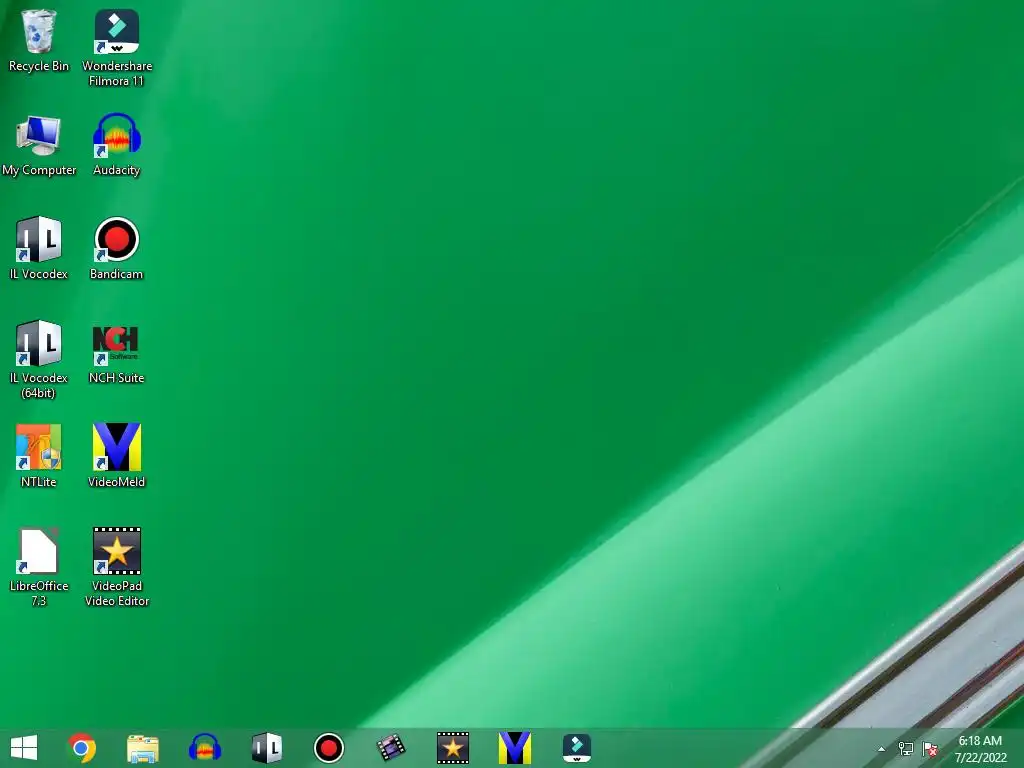Select the LibreOffice 7.3 desktop shortcut
This screenshot has height=768, width=1024.
point(39,567)
